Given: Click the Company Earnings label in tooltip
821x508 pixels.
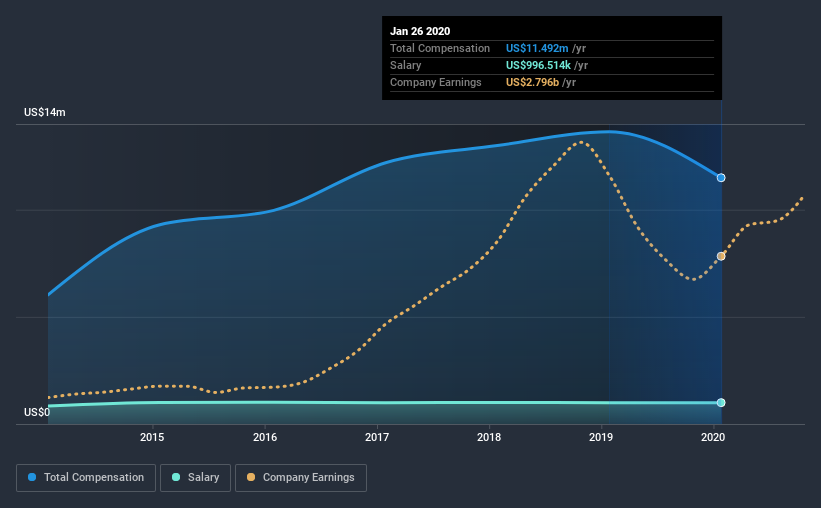Looking at the screenshot, I should coord(436,82).
